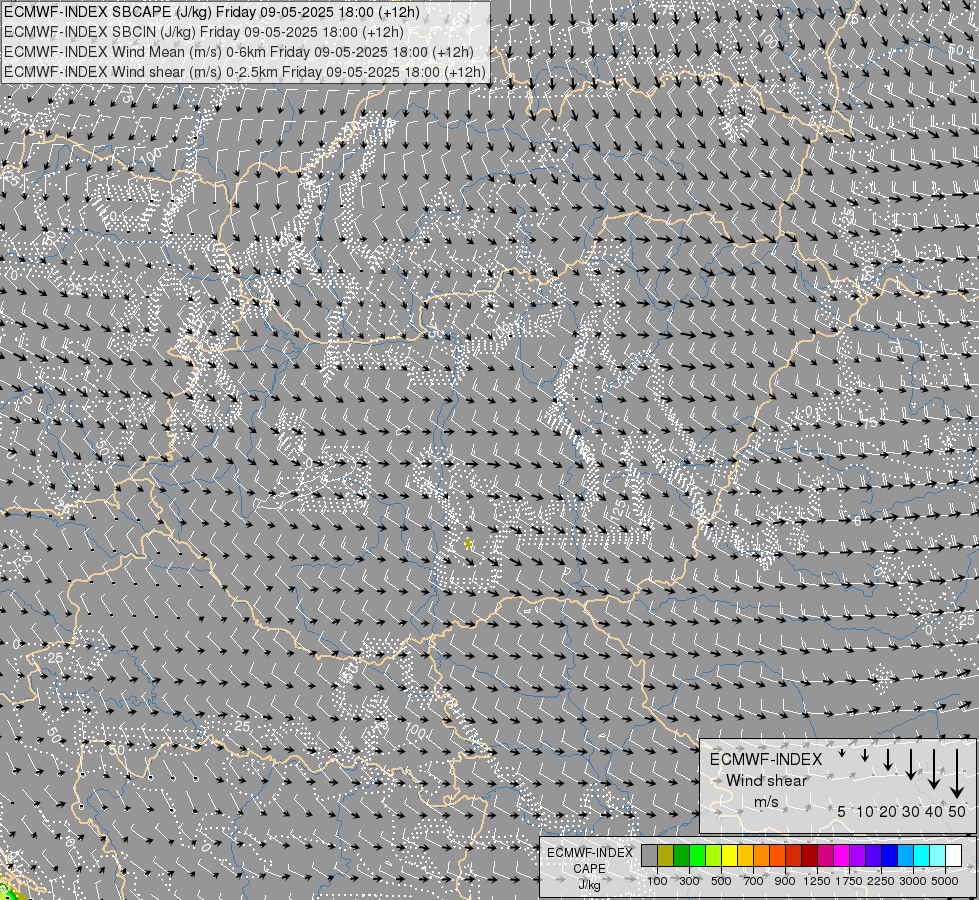Click the '30' wind shear legend label
This screenshot has height=900, width=979.
(910, 811)
